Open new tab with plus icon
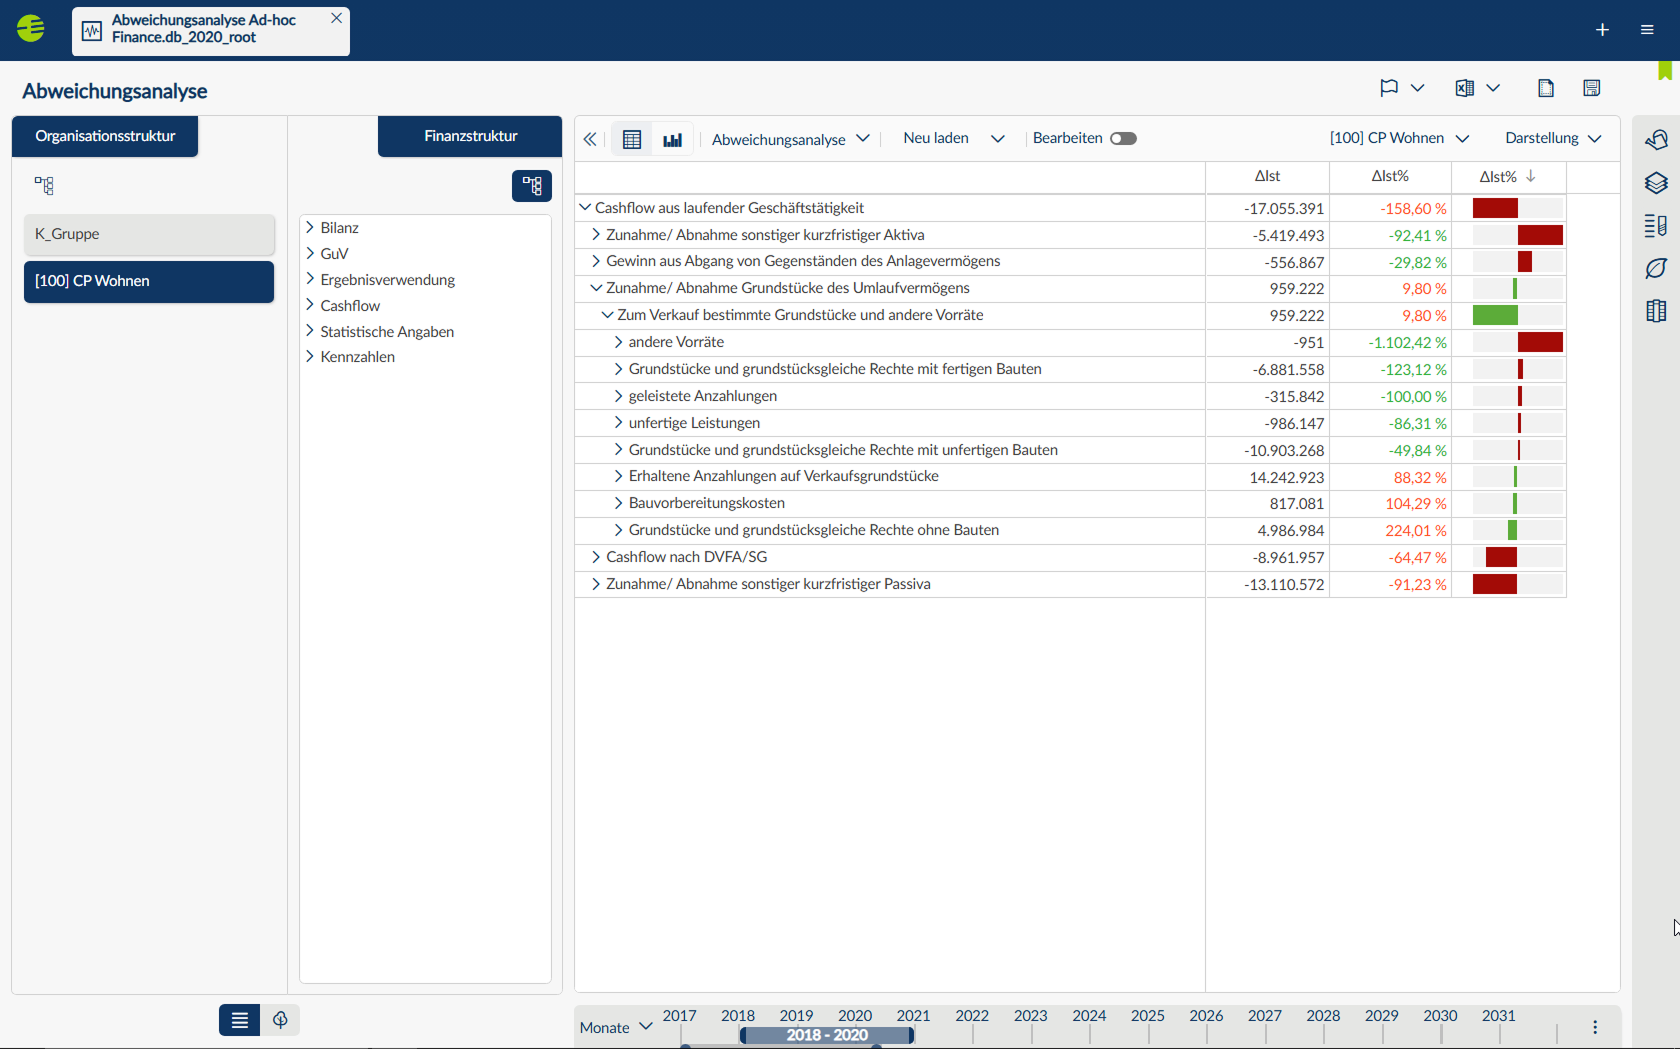Viewport: 1680px width, 1049px height. pyautogui.click(x=1602, y=30)
